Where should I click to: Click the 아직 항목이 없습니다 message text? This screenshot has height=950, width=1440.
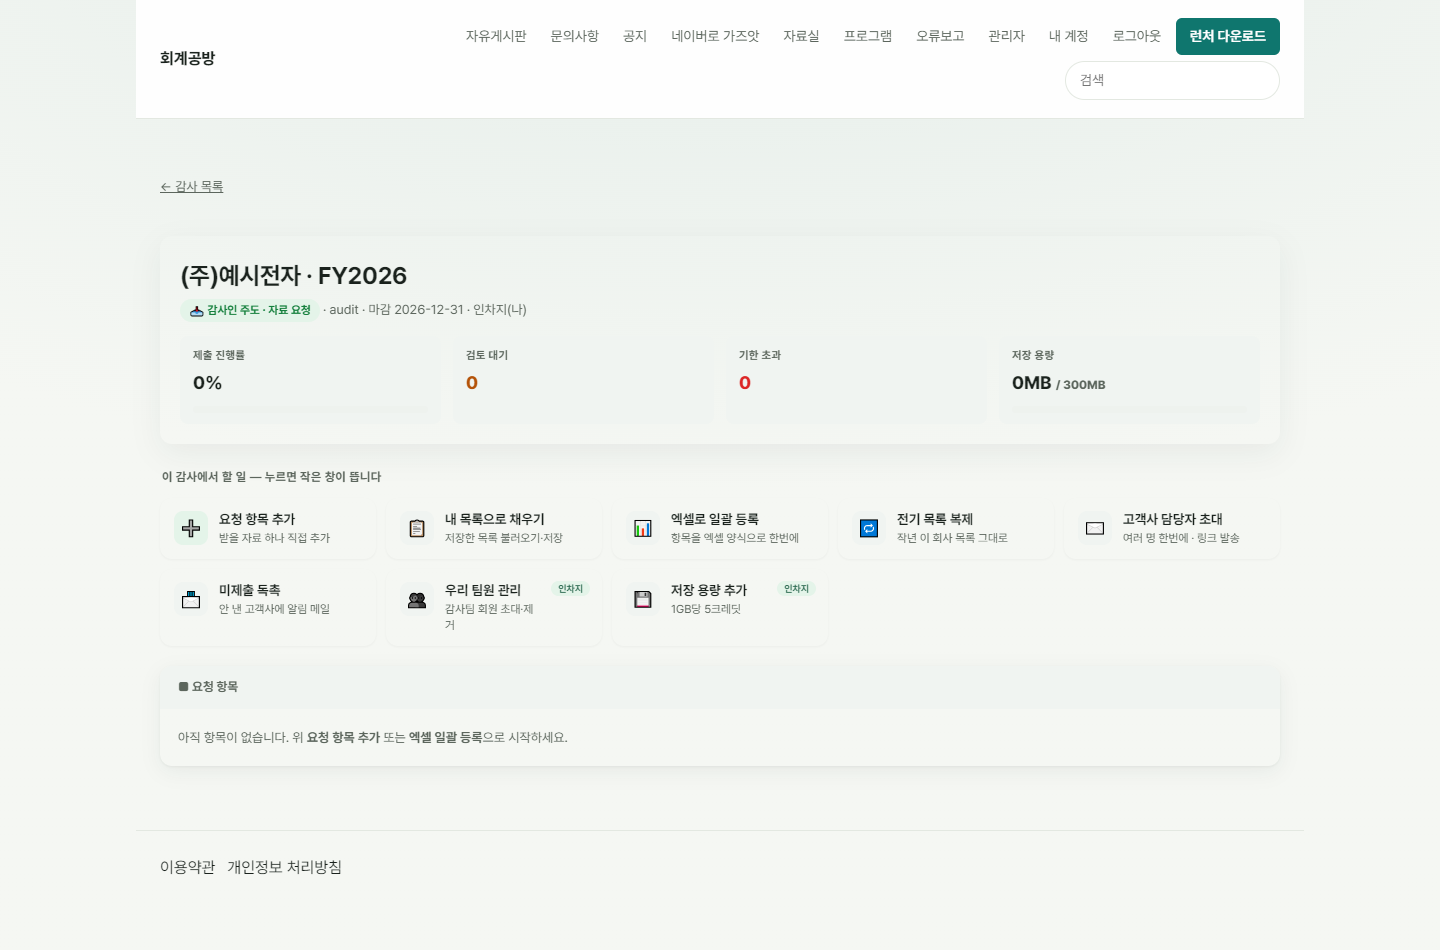click(x=373, y=738)
